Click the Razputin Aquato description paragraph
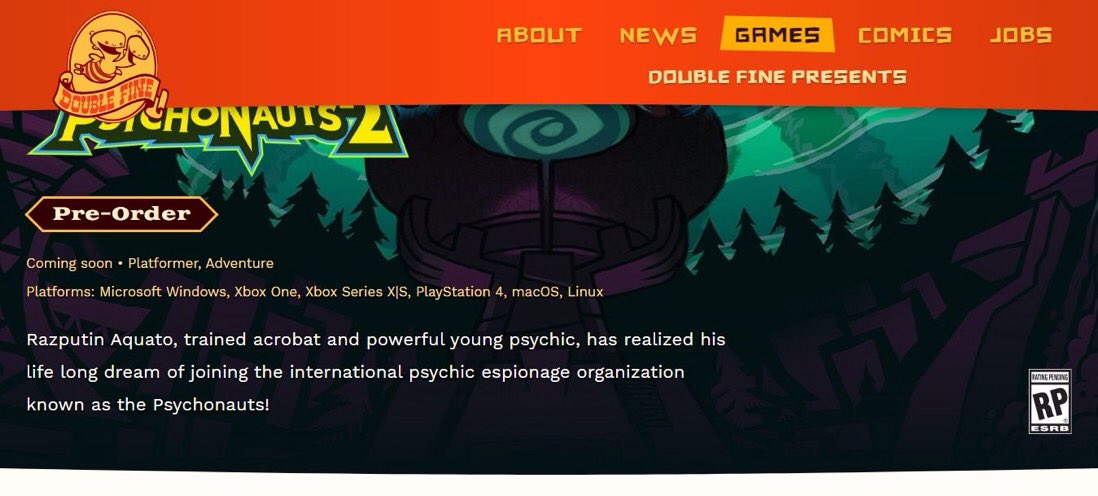 click(376, 372)
